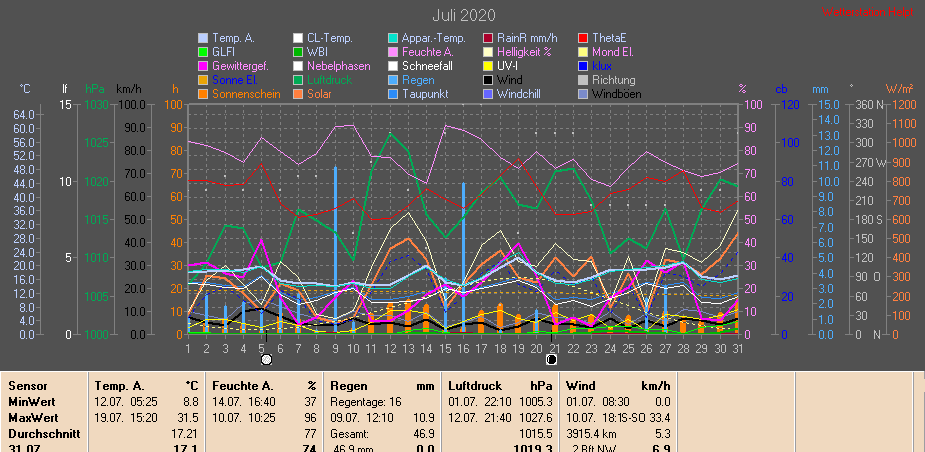Select the Taupunkt legend label
The image size is (925, 452).
[x=424, y=94]
